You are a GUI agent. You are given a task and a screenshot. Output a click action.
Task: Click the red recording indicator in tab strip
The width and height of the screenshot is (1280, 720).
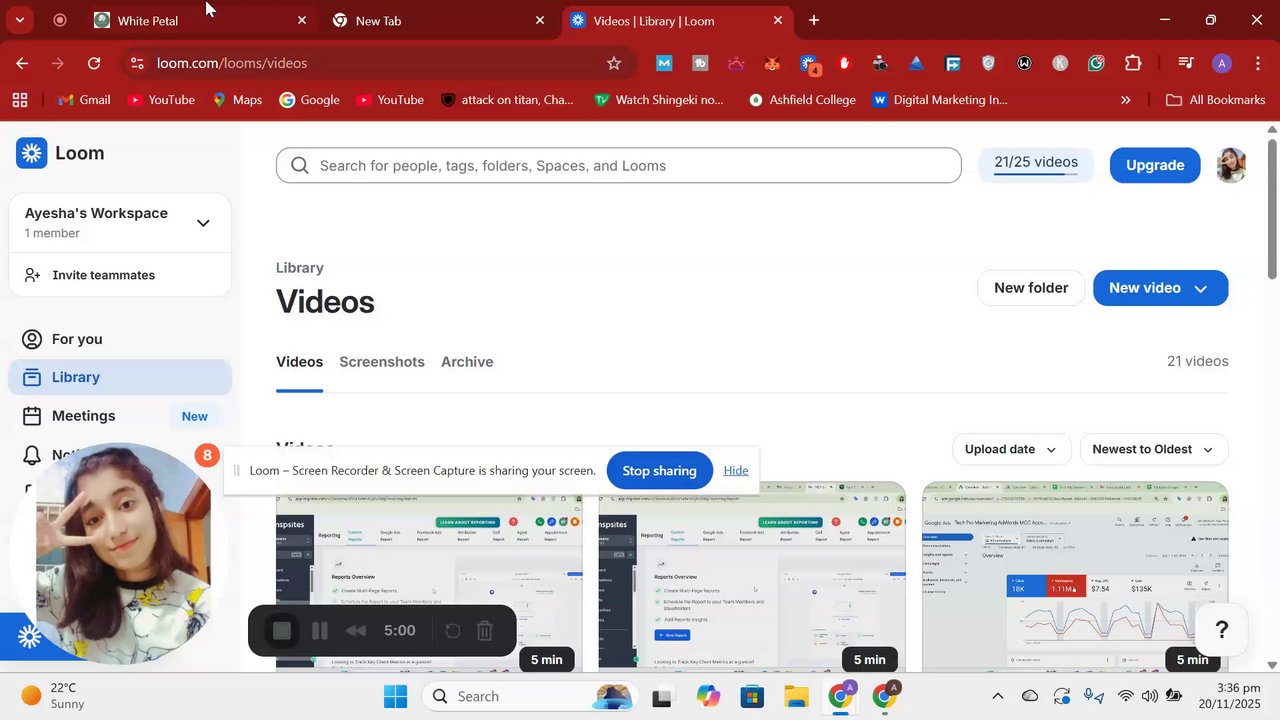click(60, 20)
